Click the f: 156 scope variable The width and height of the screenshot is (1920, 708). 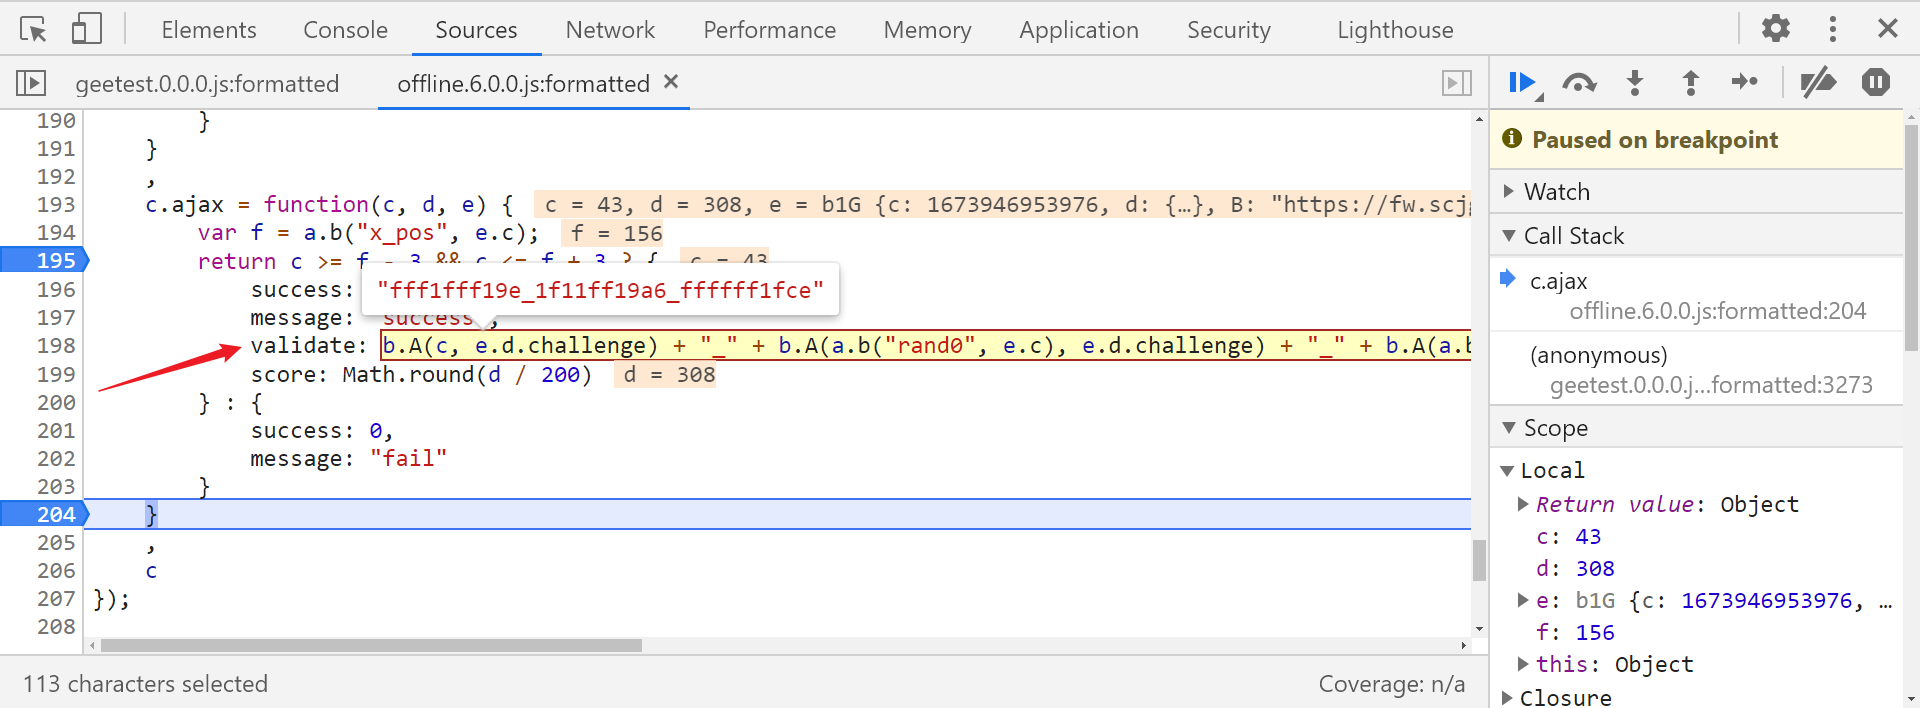[x=1575, y=632]
